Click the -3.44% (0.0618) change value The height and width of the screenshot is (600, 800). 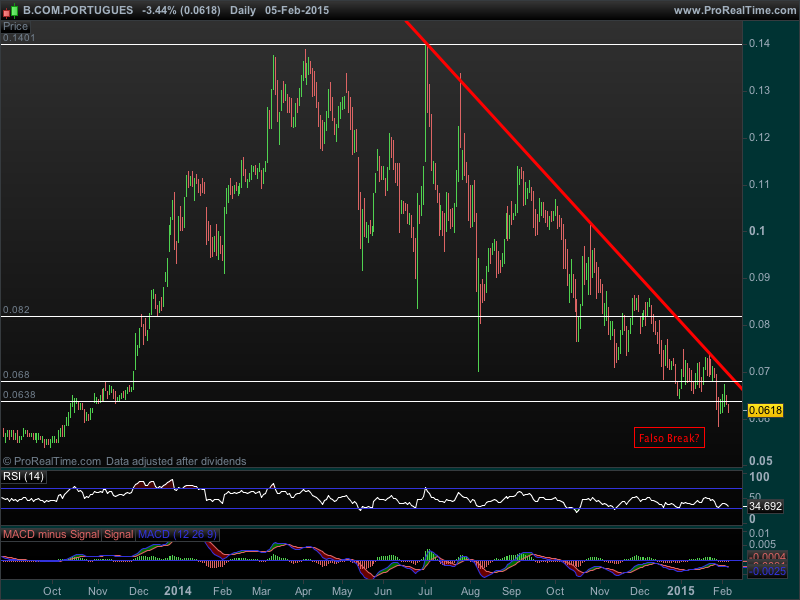pyautogui.click(x=181, y=10)
